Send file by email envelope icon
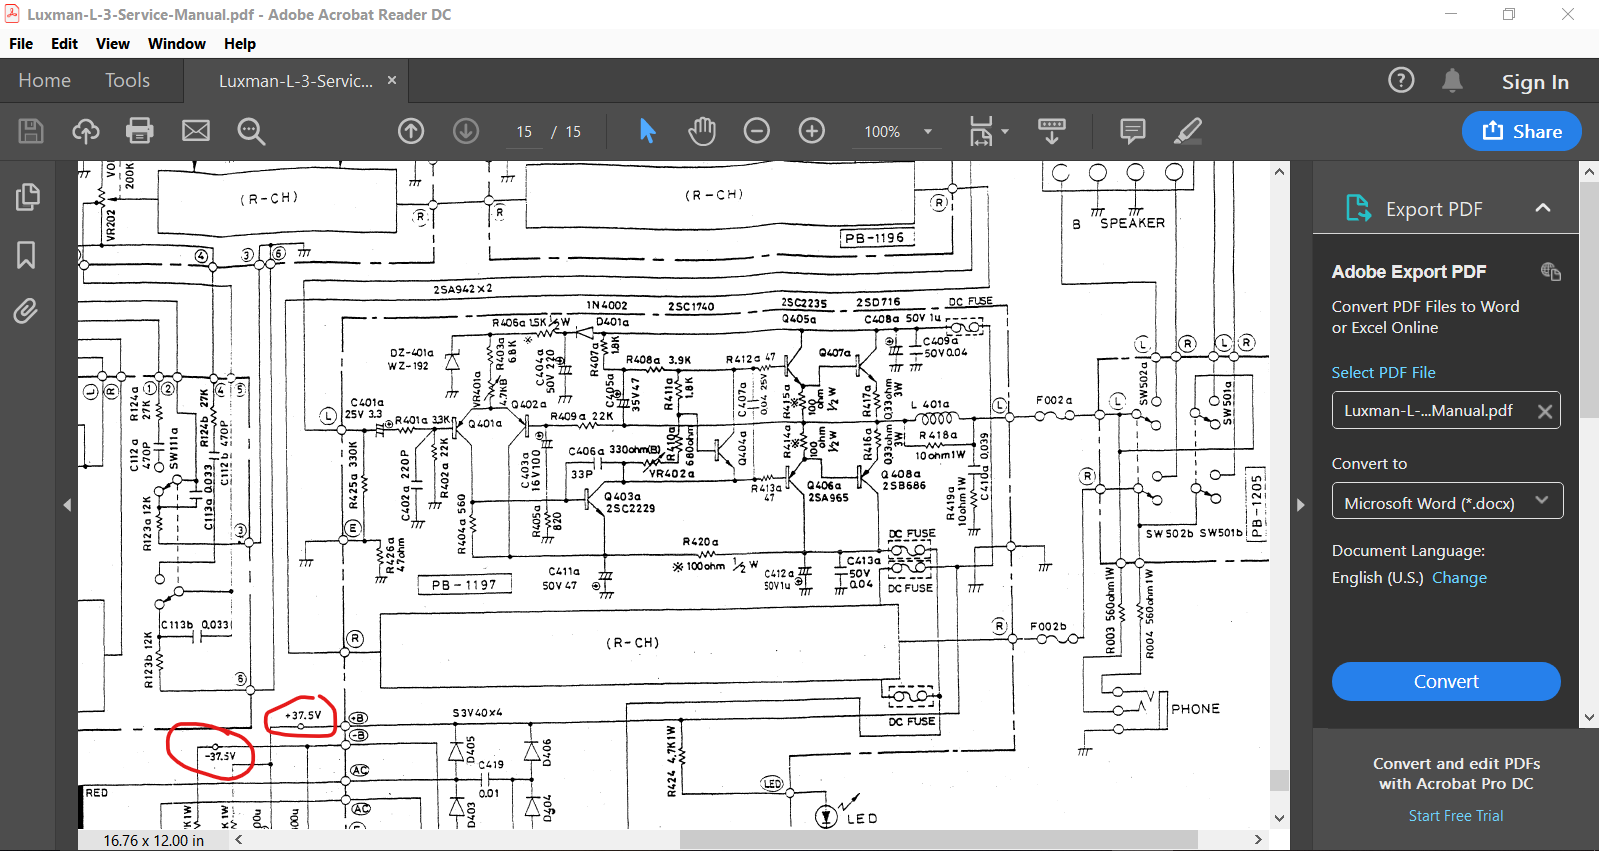Viewport: 1599px width, 851px height. tap(196, 131)
